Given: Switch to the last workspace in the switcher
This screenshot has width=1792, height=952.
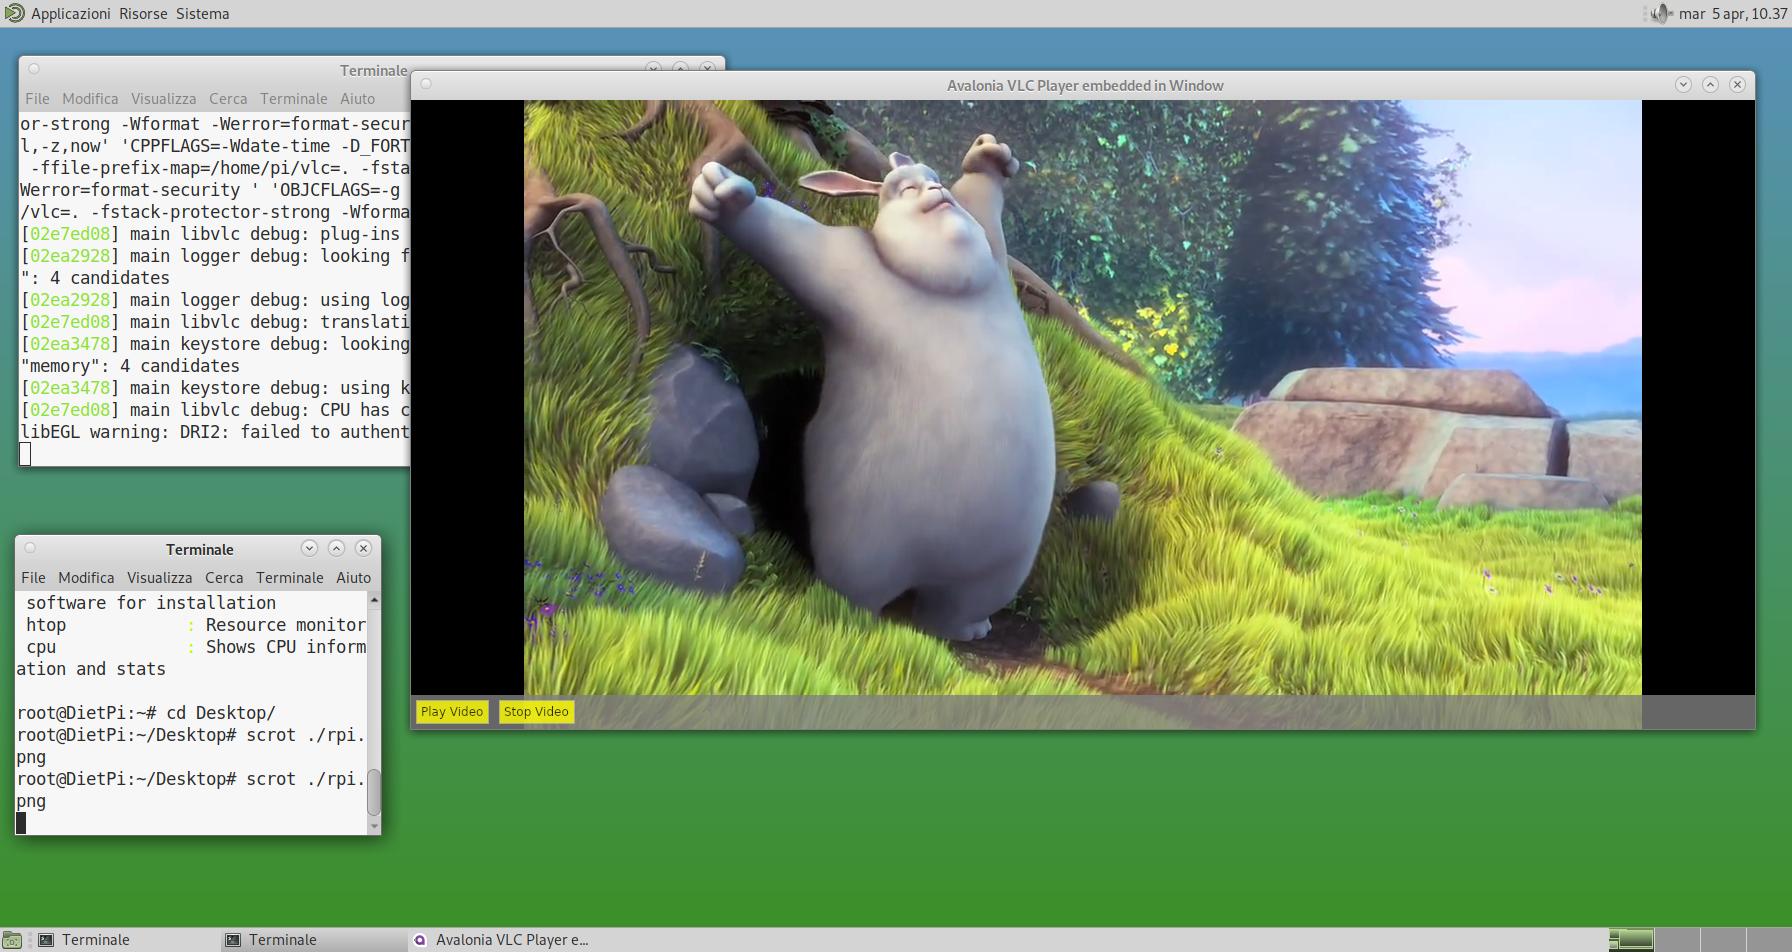Looking at the screenshot, I should (1768, 940).
